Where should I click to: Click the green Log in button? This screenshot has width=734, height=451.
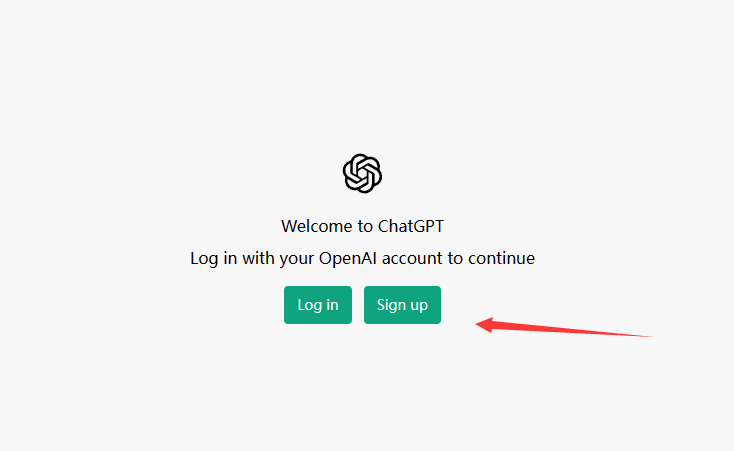pos(318,305)
